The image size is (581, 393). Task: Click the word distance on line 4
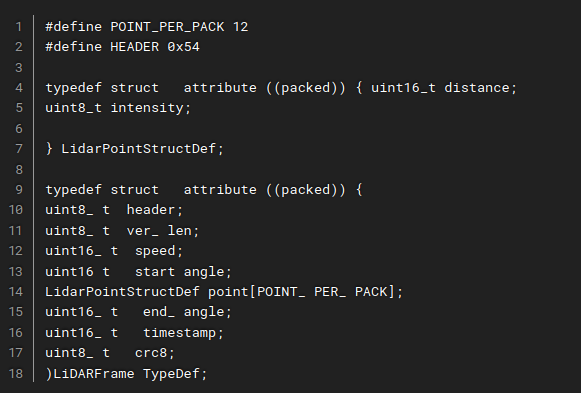point(477,88)
